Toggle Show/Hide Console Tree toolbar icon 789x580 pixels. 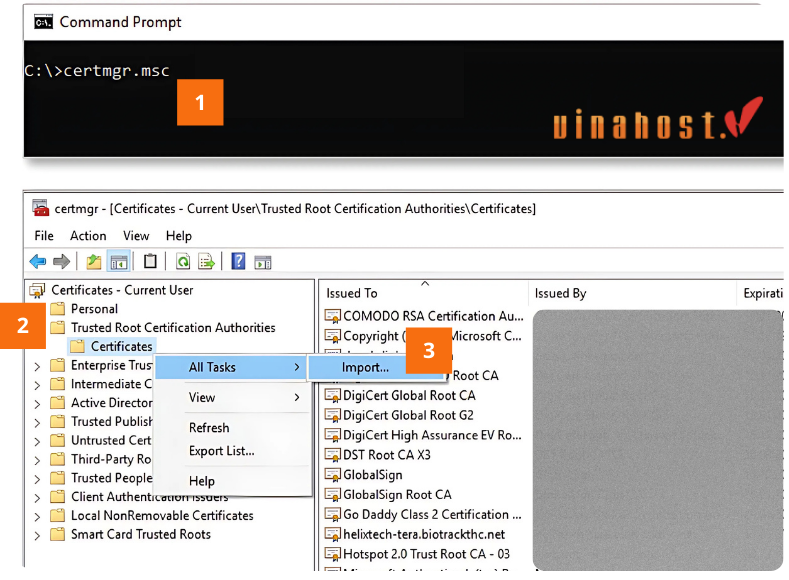pyautogui.click(x=119, y=262)
